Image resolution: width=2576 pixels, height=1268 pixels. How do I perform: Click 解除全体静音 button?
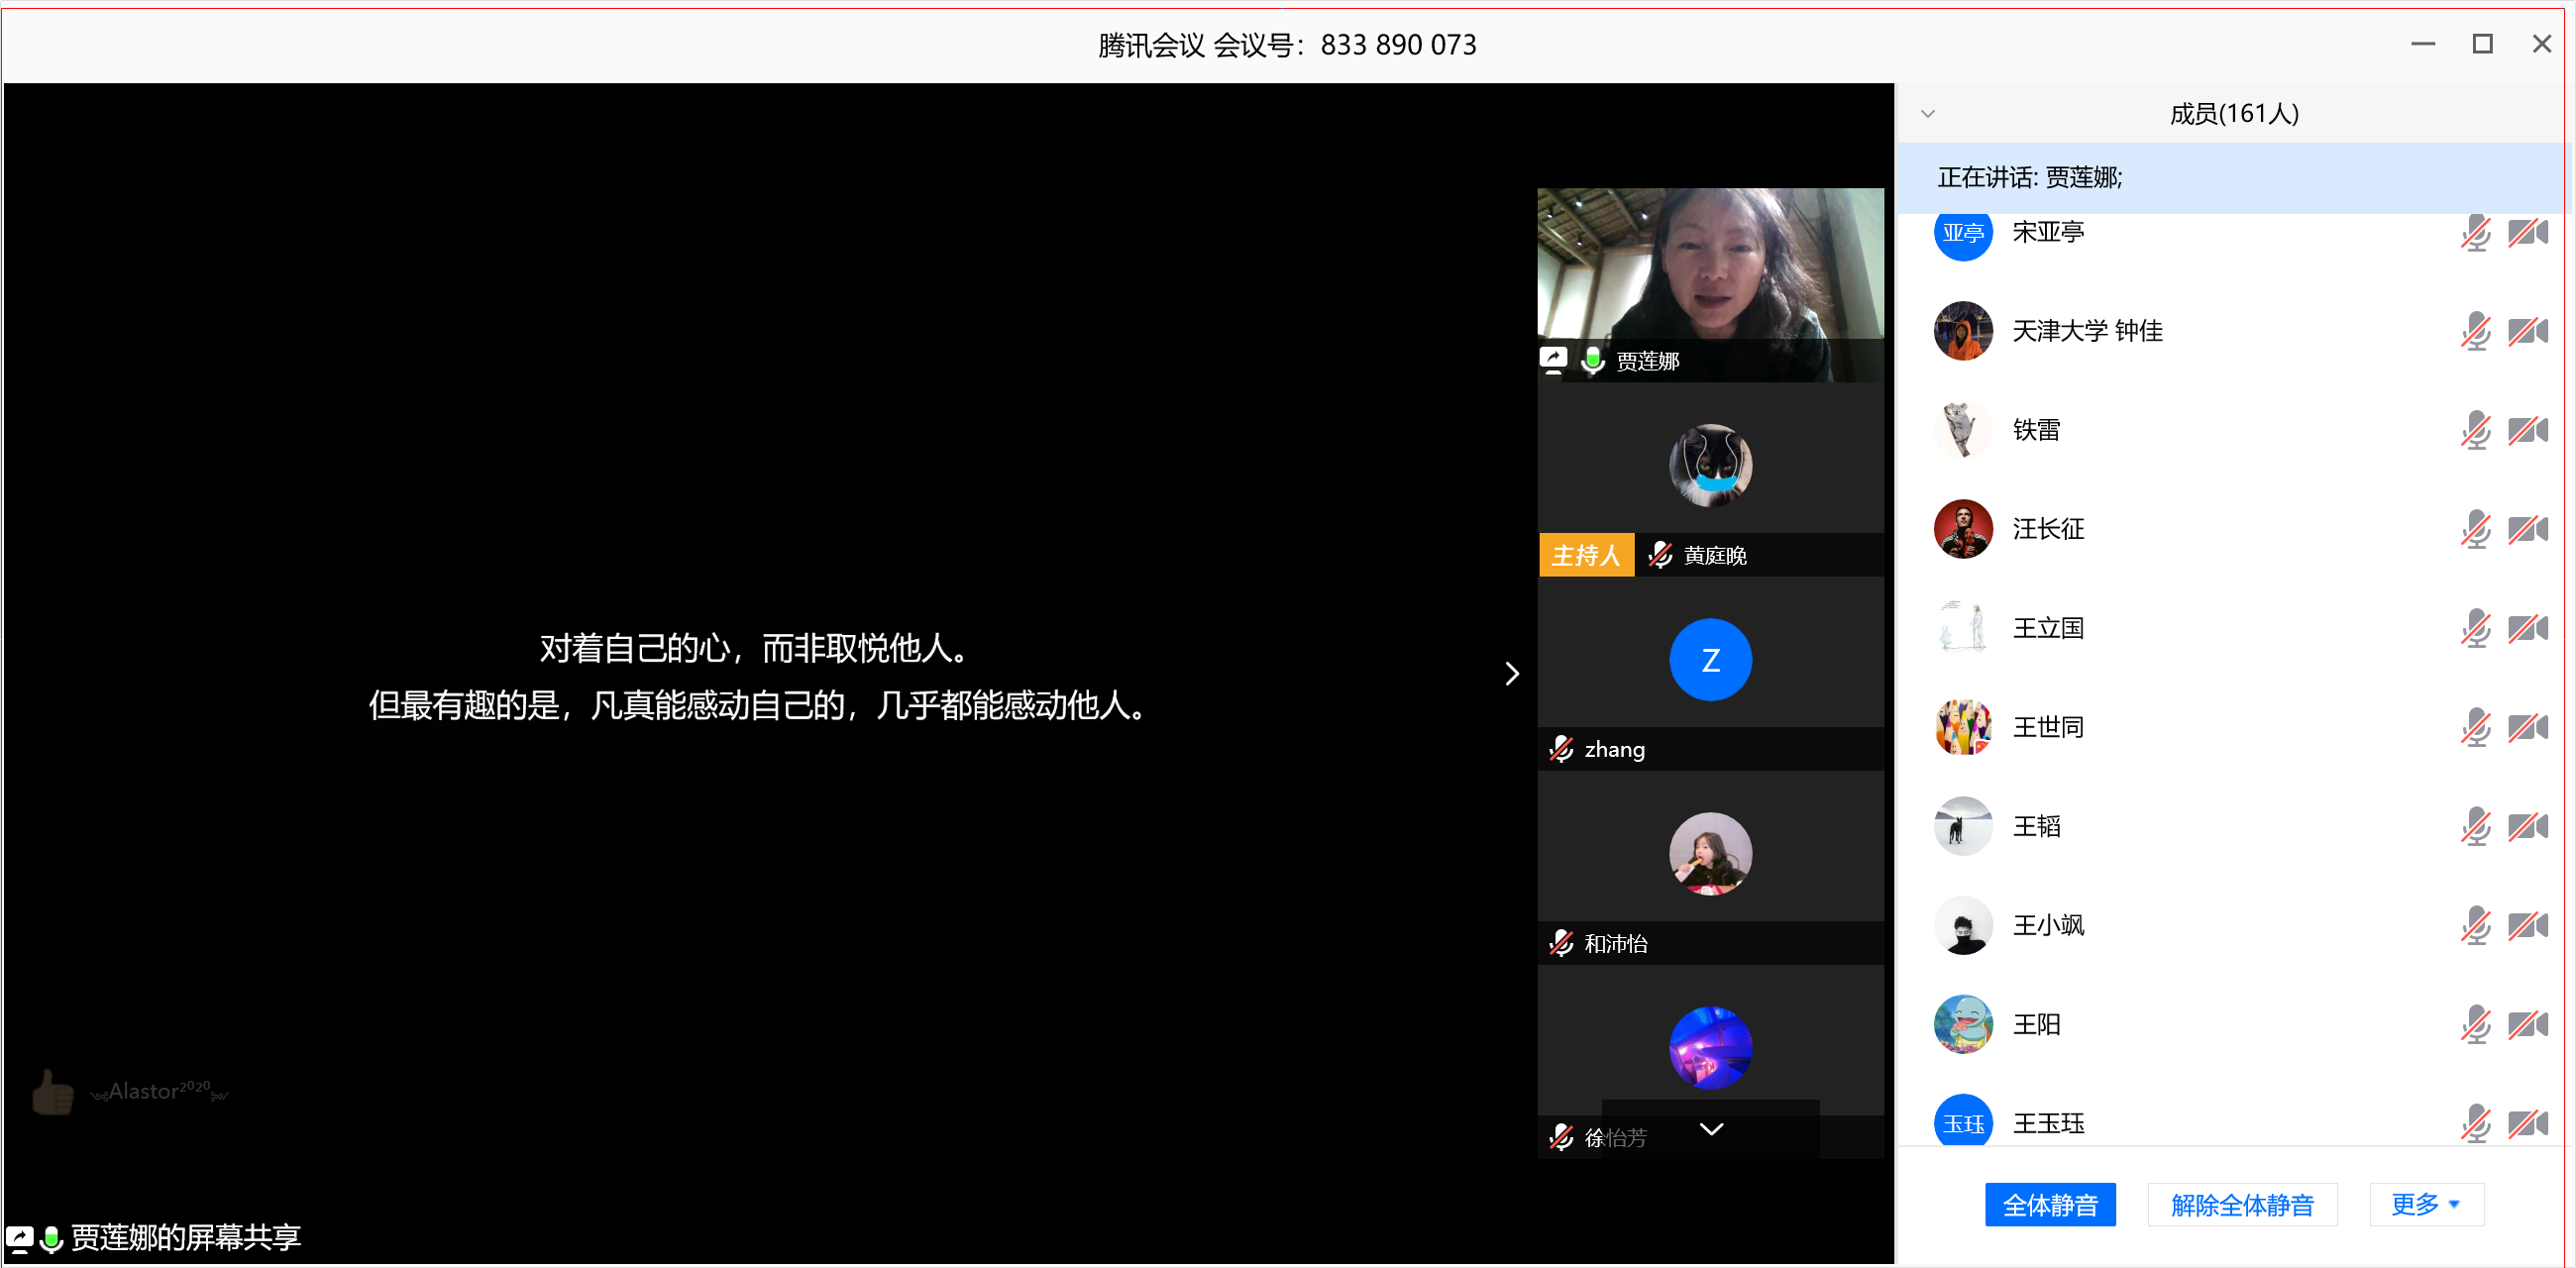pyautogui.click(x=2241, y=1204)
